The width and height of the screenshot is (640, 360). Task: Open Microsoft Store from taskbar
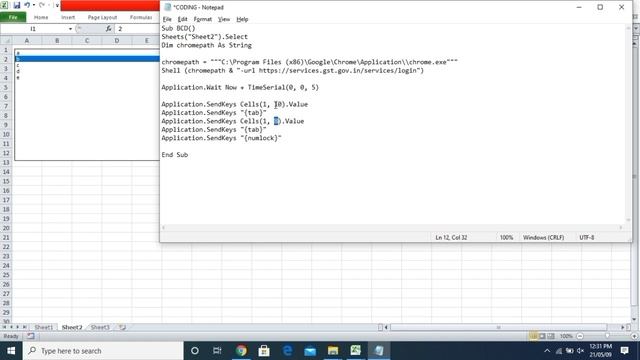point(264,351)
